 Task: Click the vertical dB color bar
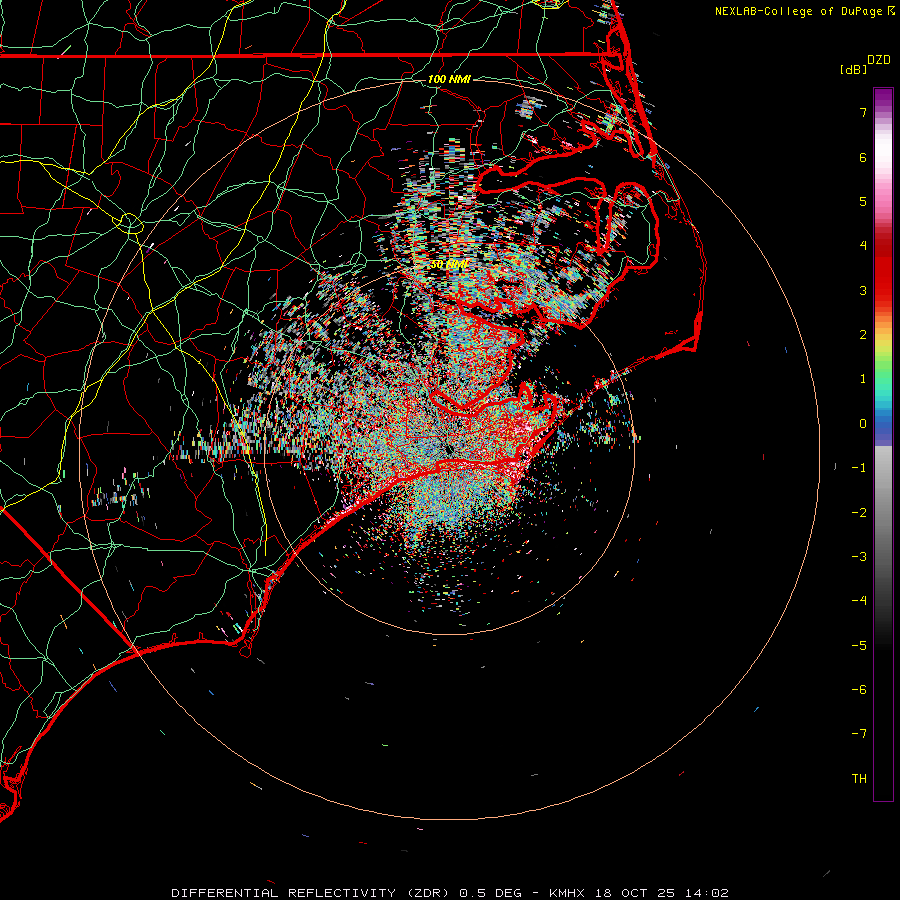[883, 445]
